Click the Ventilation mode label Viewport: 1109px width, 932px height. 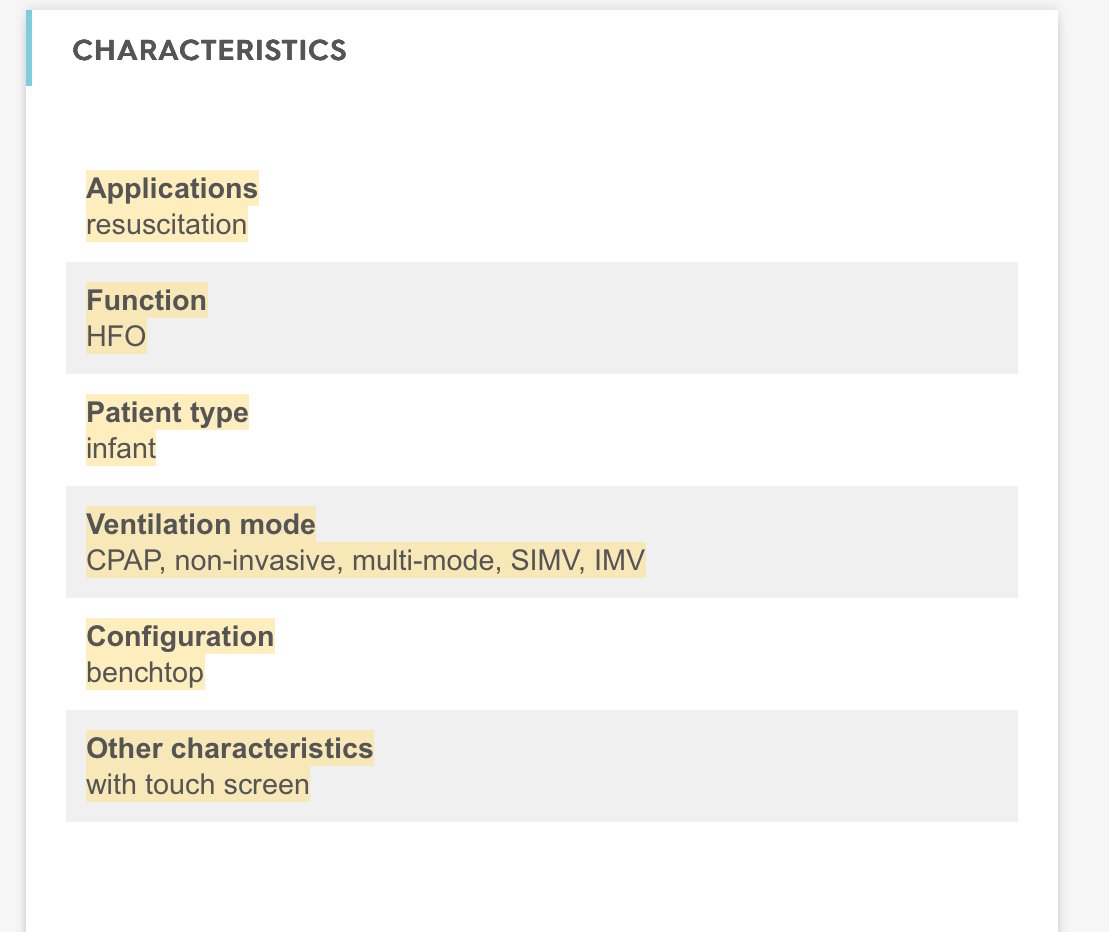(x=200, y=524)
